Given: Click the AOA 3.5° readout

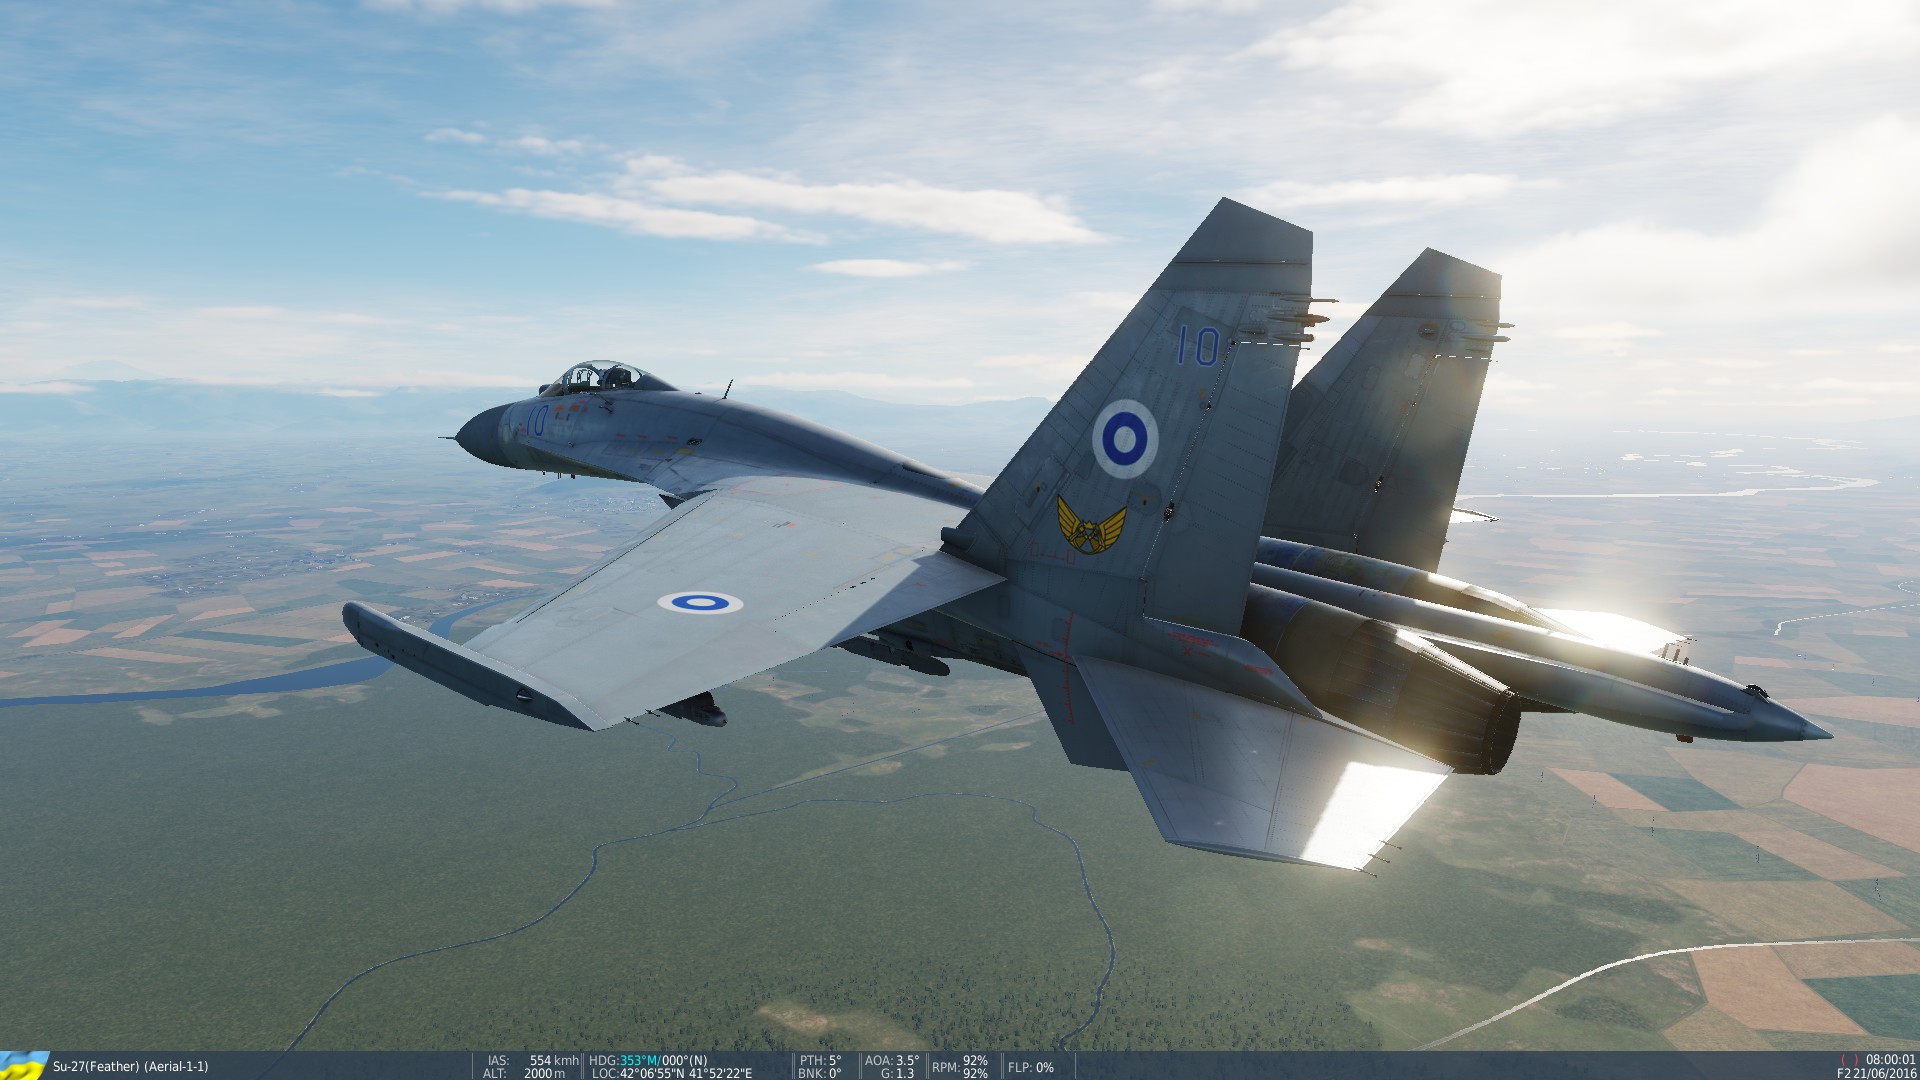Looking at the screenshot, I should (891, 1061).
